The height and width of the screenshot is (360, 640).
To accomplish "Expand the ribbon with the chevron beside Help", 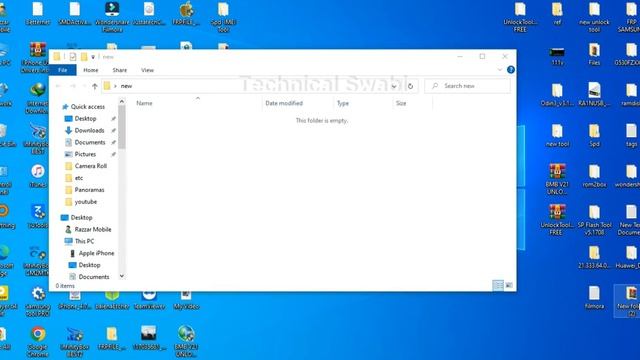I will coord(500,70).
